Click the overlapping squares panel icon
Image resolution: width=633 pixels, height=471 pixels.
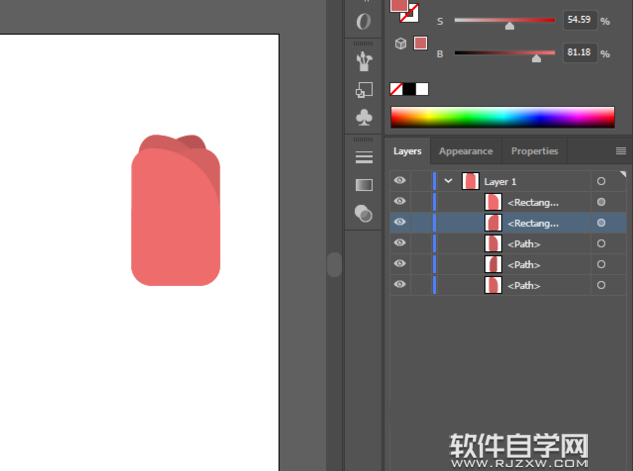(x=364, y=90)
